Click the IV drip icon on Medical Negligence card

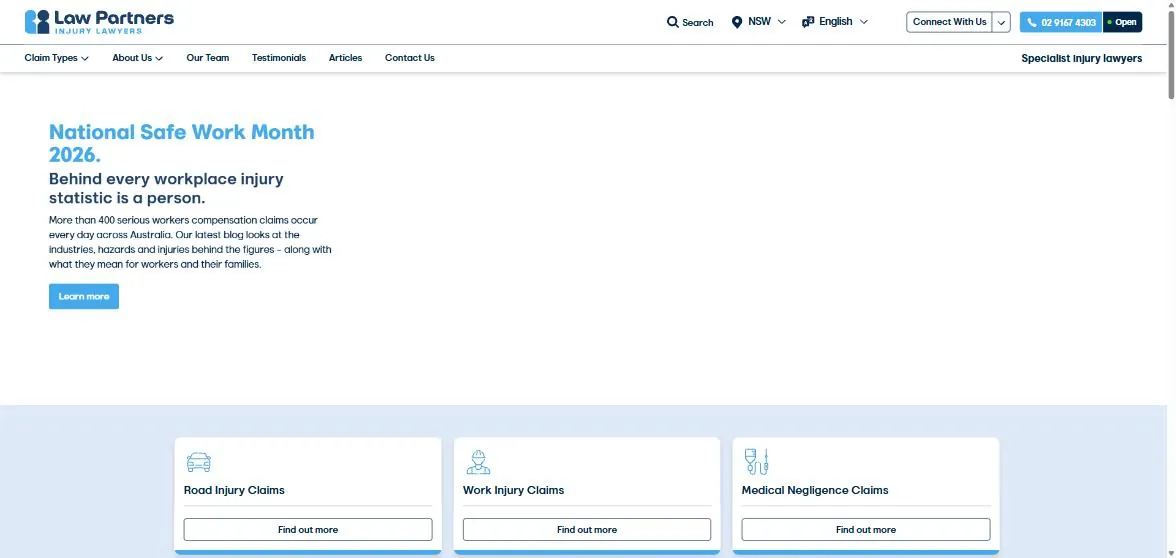(757, 461)
